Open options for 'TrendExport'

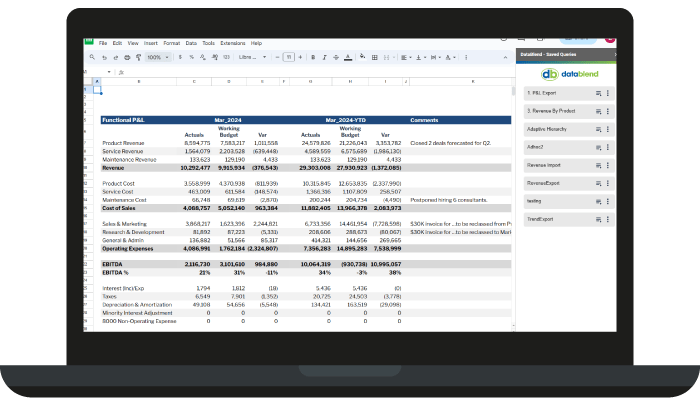608,220
